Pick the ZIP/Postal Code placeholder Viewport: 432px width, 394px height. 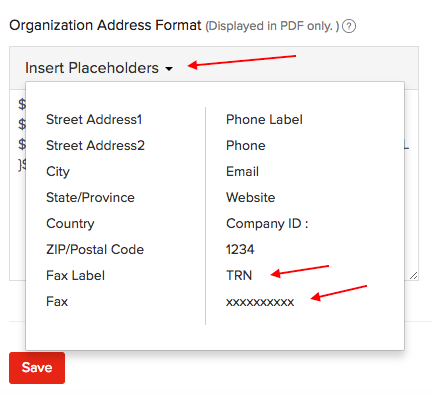95,249
